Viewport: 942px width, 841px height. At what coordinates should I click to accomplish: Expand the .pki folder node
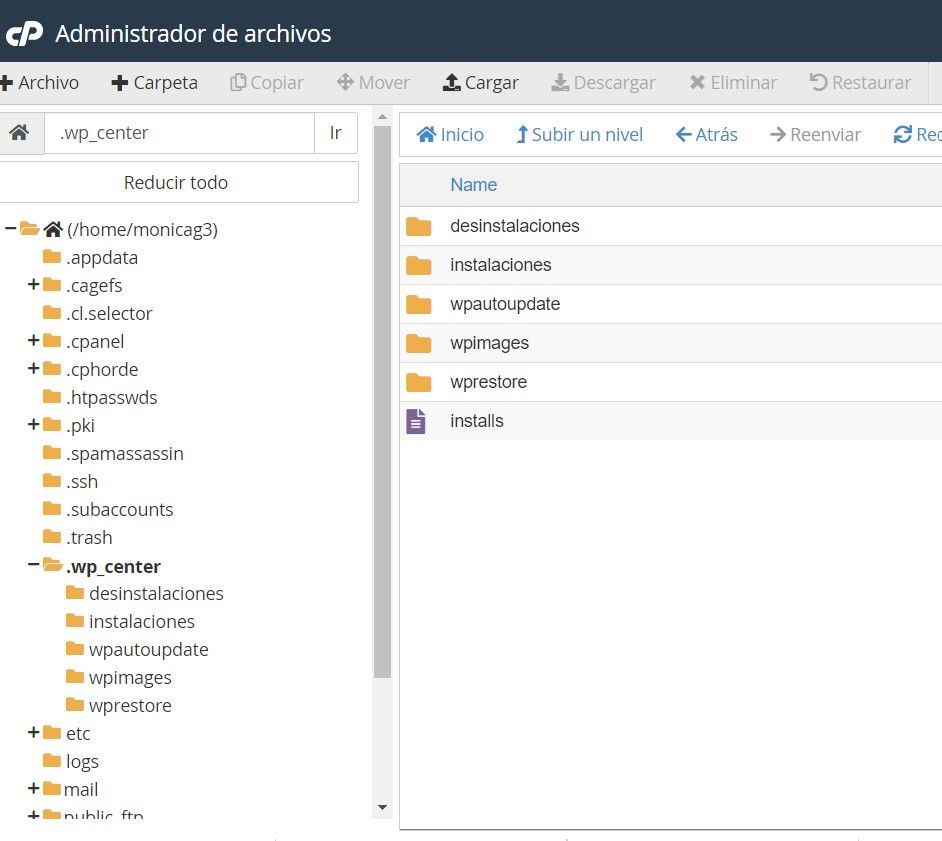34,425
